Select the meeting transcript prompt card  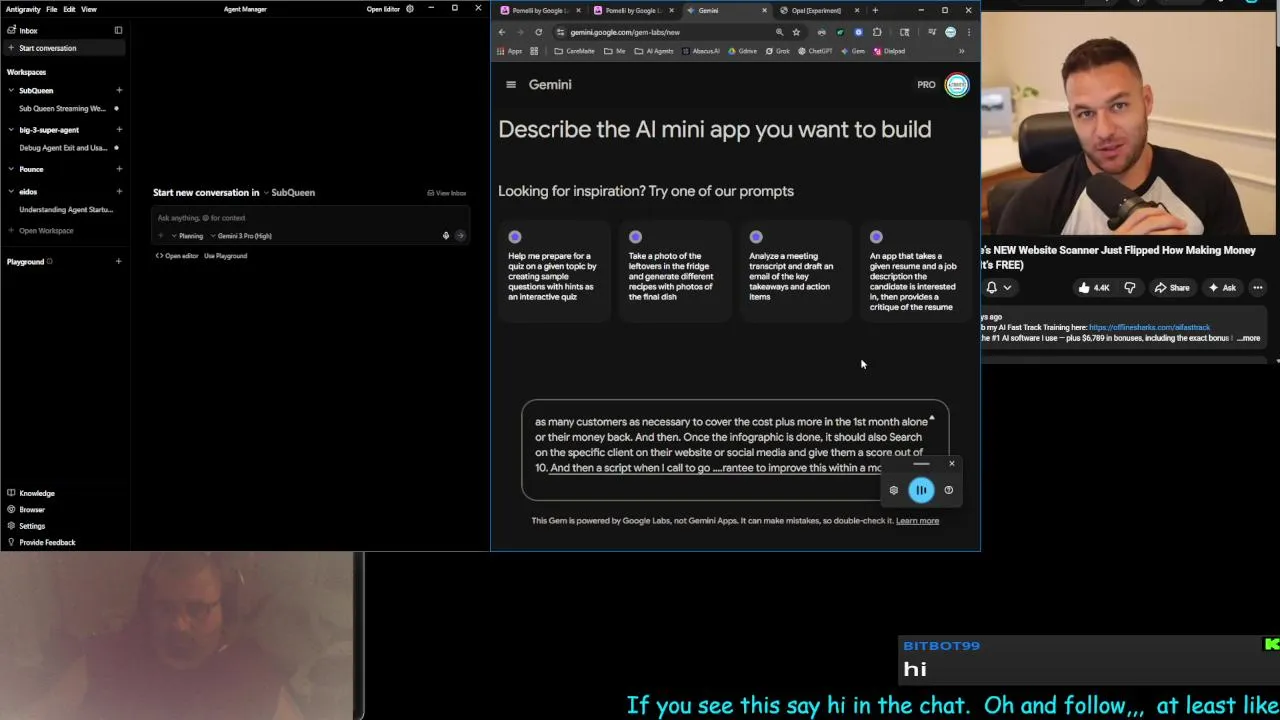[794, 271]
